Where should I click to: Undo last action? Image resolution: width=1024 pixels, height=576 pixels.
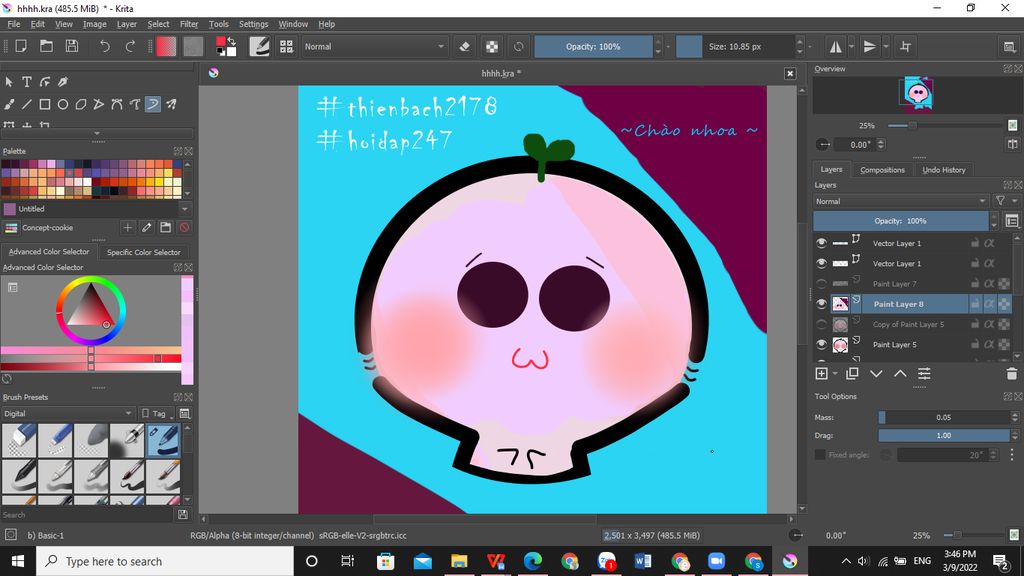click(x=104, y=46)
